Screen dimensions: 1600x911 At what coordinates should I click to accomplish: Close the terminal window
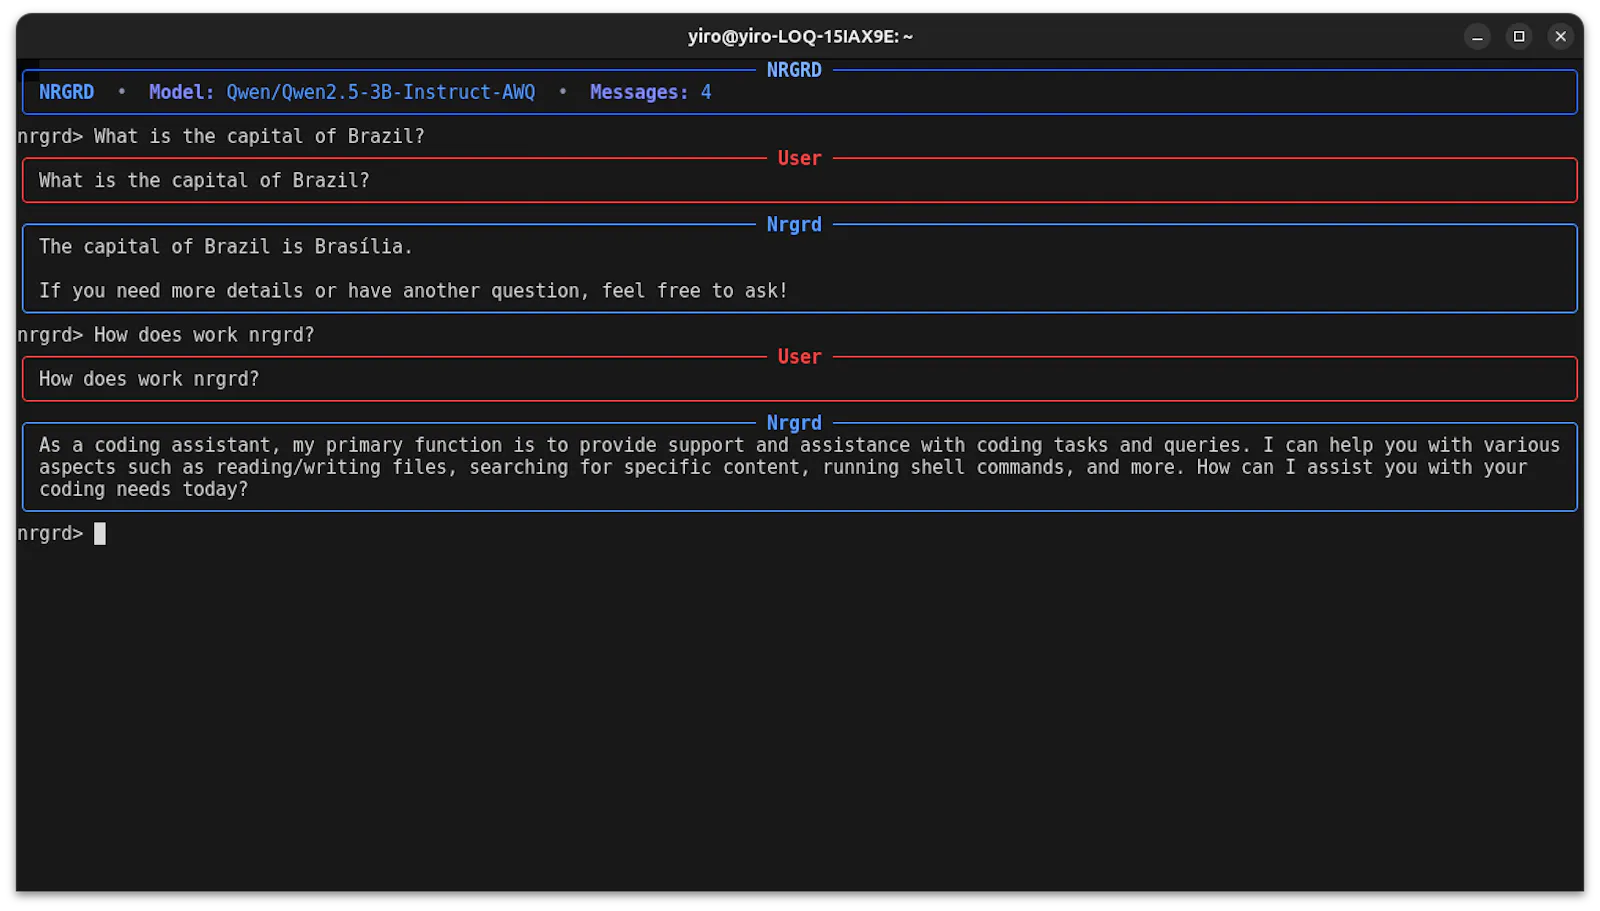[x=1560, y=37]
